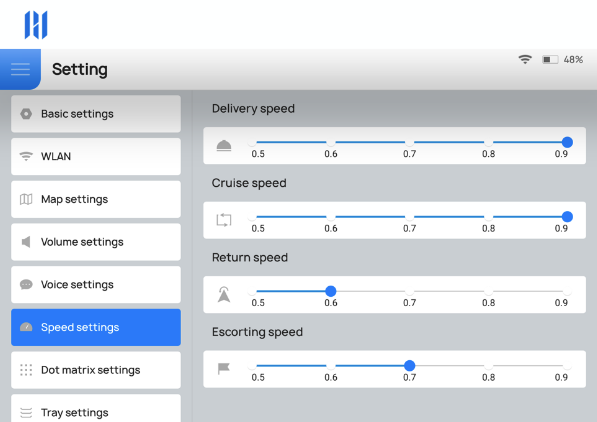Click the Cruise speed loop icon
597x422 pixels.
(224, 220)
